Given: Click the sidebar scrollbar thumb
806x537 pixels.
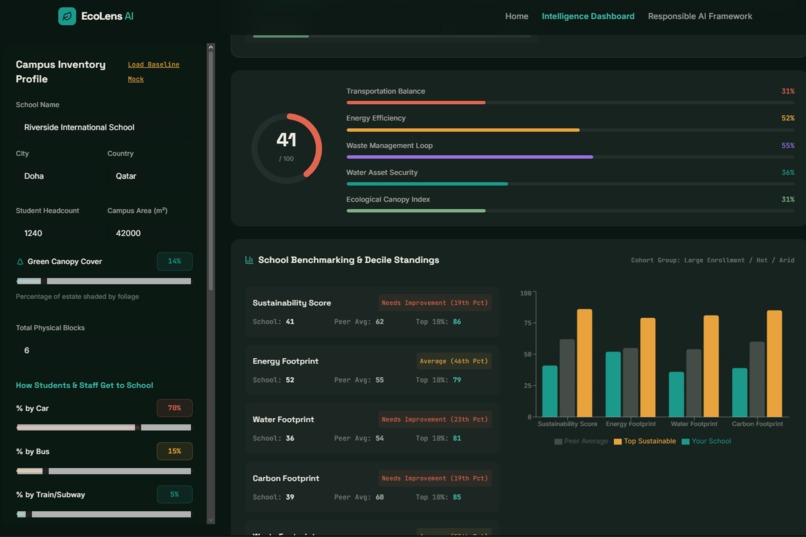Looking at the screenshot, I should coord(211,170).
